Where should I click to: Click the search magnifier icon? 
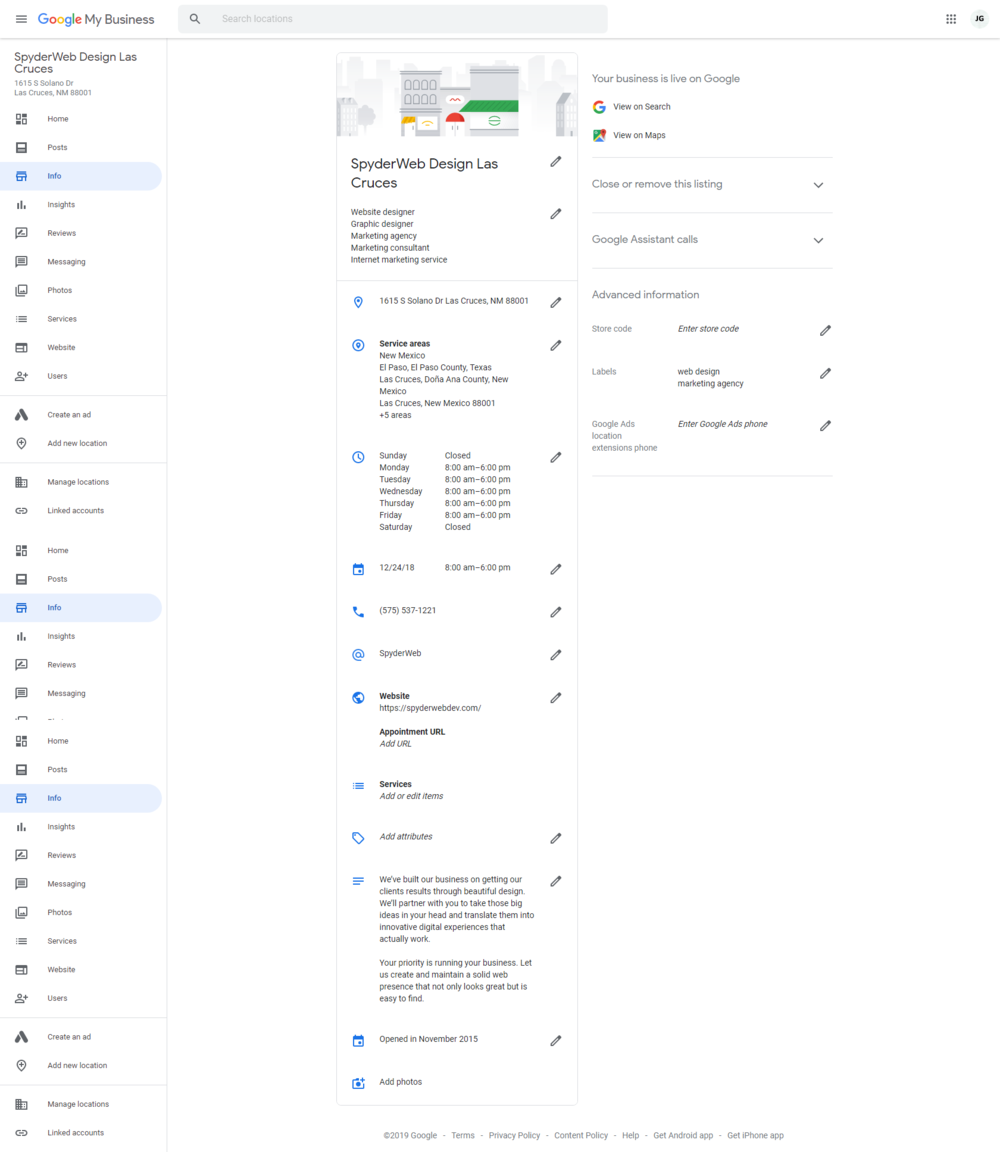pos(195,19)
